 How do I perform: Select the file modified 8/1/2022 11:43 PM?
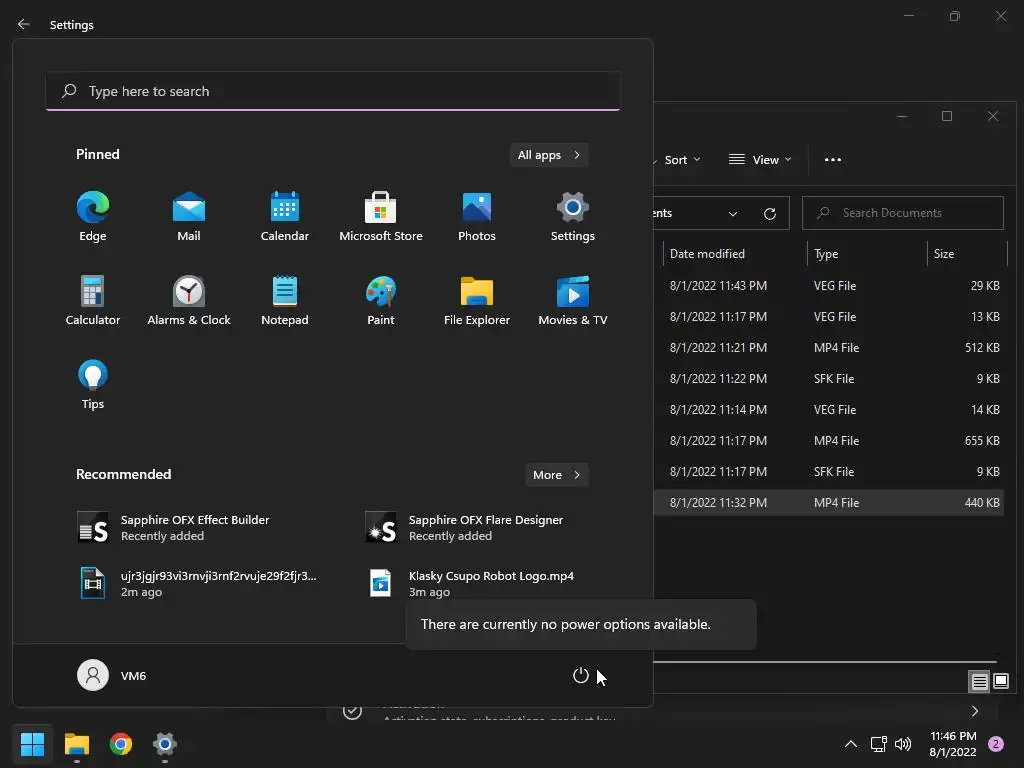pyautogui.click(x=828, y=285)
